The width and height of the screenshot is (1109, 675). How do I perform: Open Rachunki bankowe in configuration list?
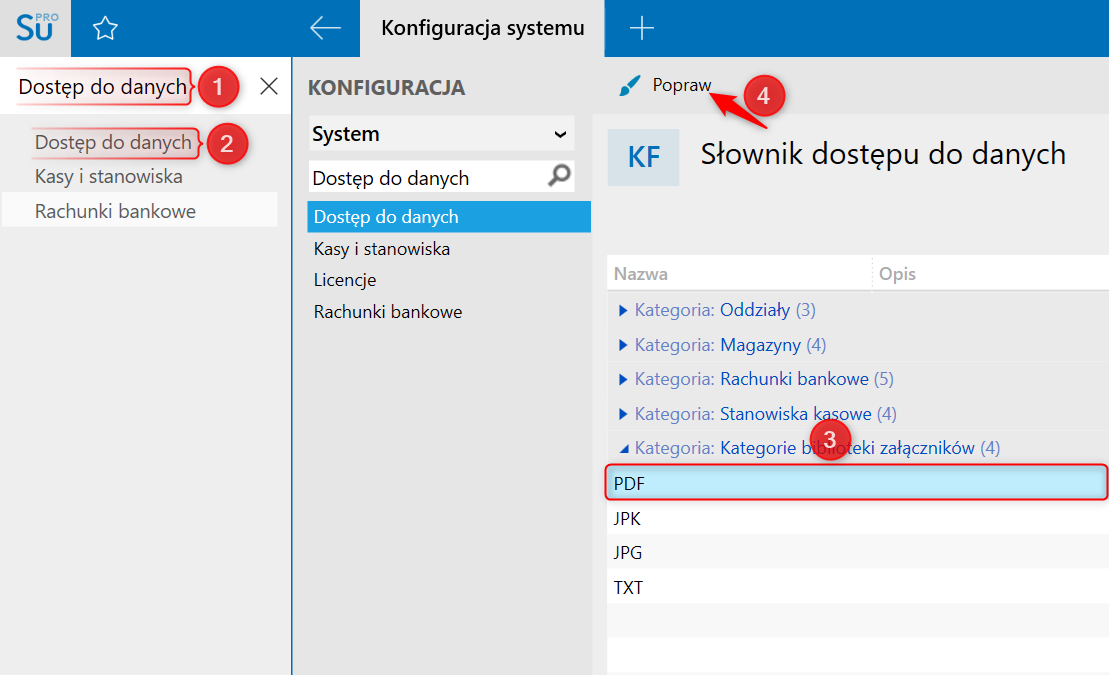[388, 311]
